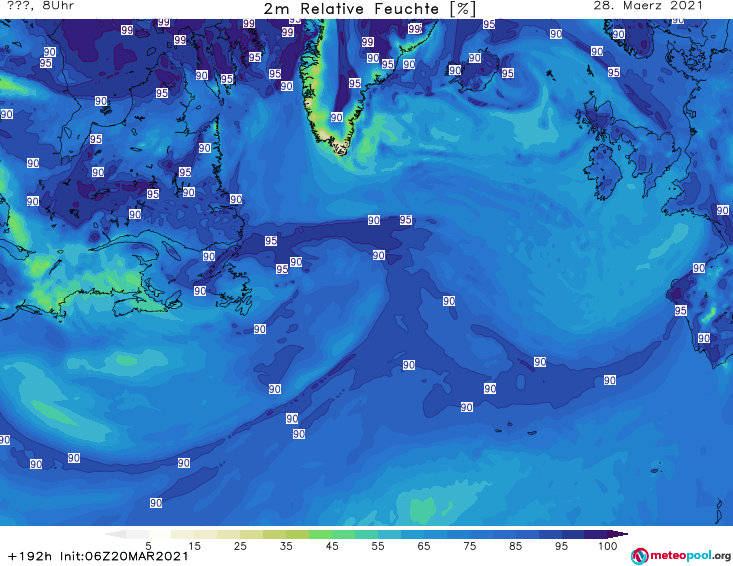The image size is (733, 566).
Task: Click legend value '35'
Action: [286, 546]
